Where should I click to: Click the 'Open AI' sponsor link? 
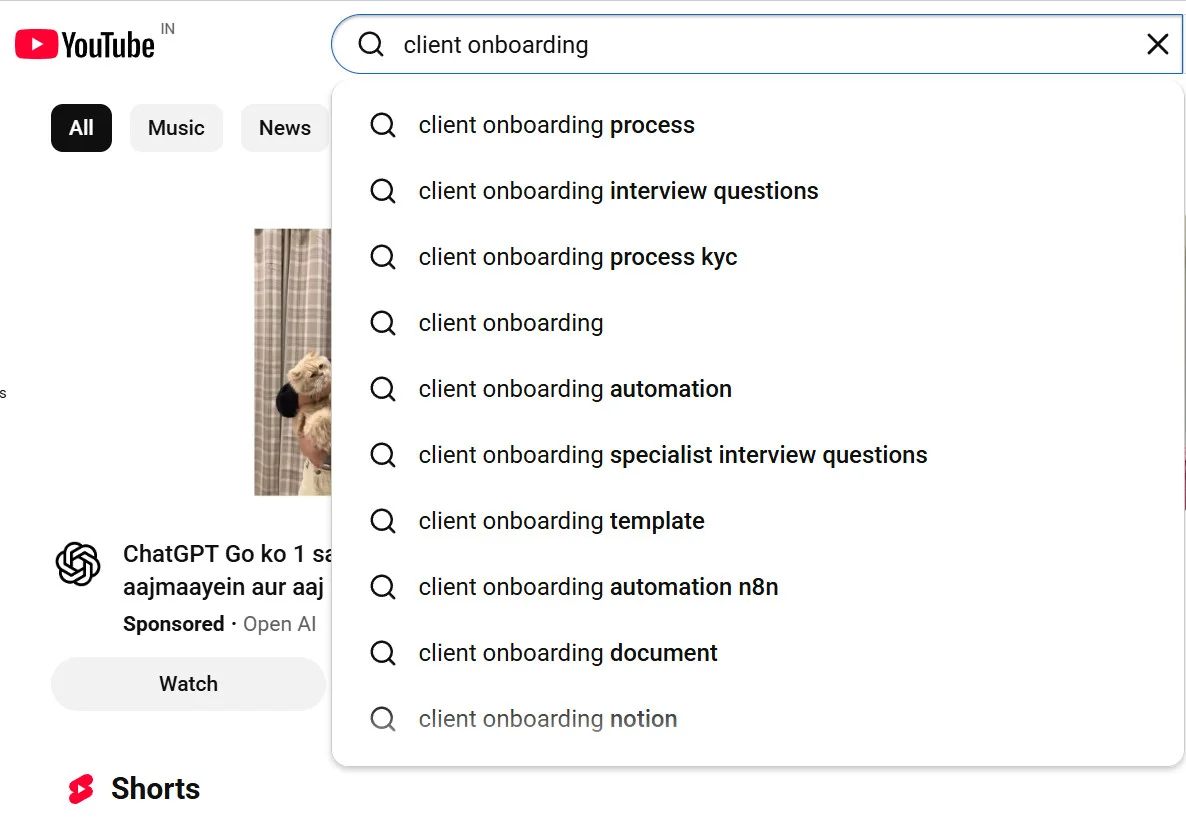280,623
